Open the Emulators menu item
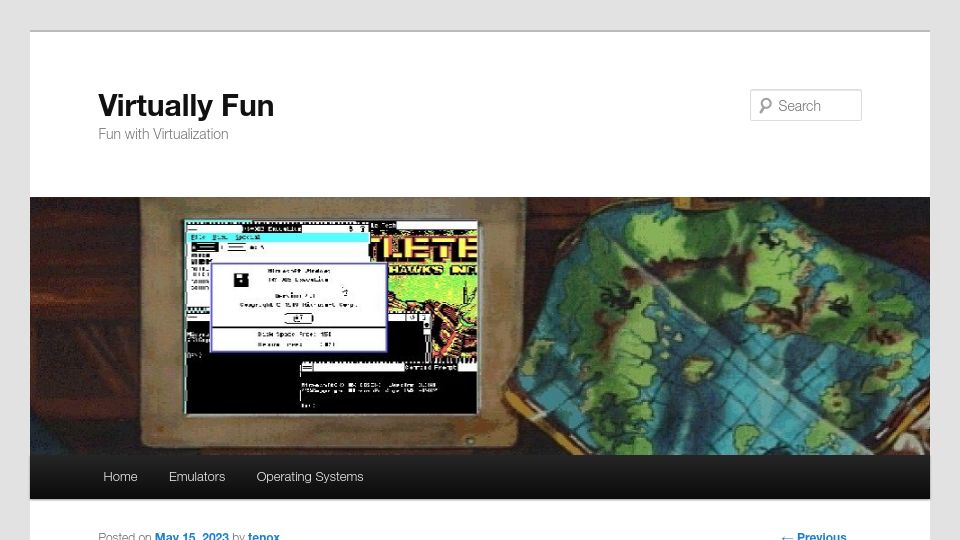 197,476
